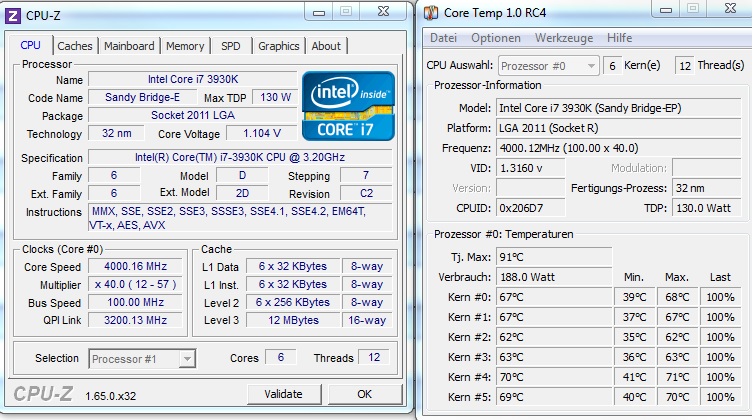Click the Stepping value 7
753x420 pixels.
366,176
